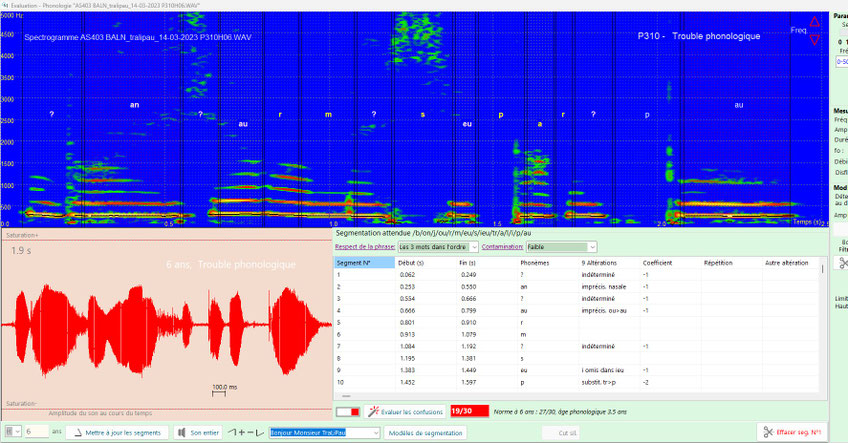
Task: Open the dropdown left of age field
Action: click(10, 432)
